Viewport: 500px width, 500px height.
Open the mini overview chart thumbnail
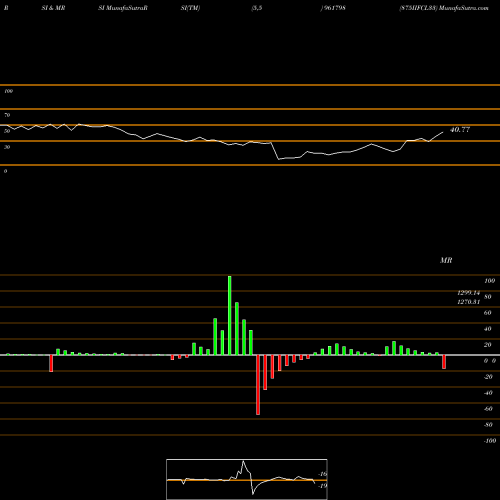tap(247, 479)
